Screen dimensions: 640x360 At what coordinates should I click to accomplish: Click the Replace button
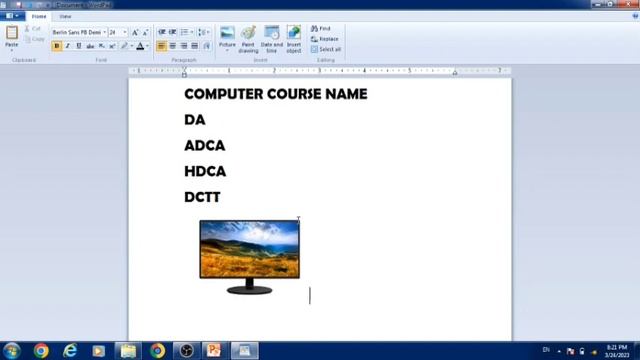point(325,39)
